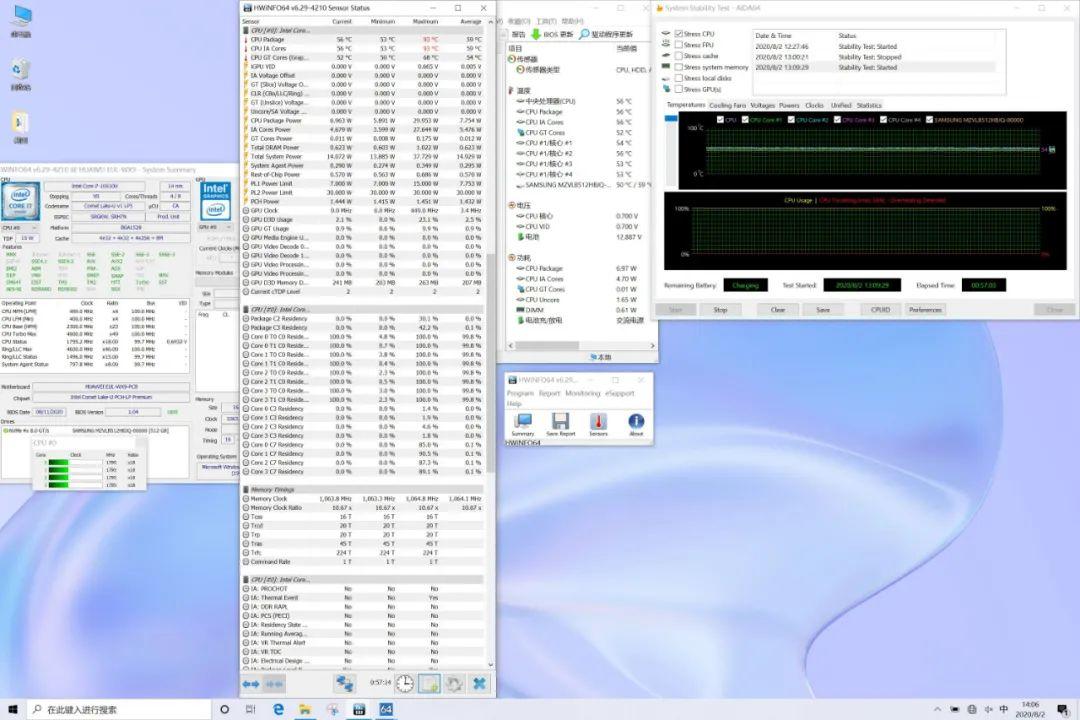Open the GPU #0 selector dropdown
This screenshot has width=1080, height=720.
[214, 228]
